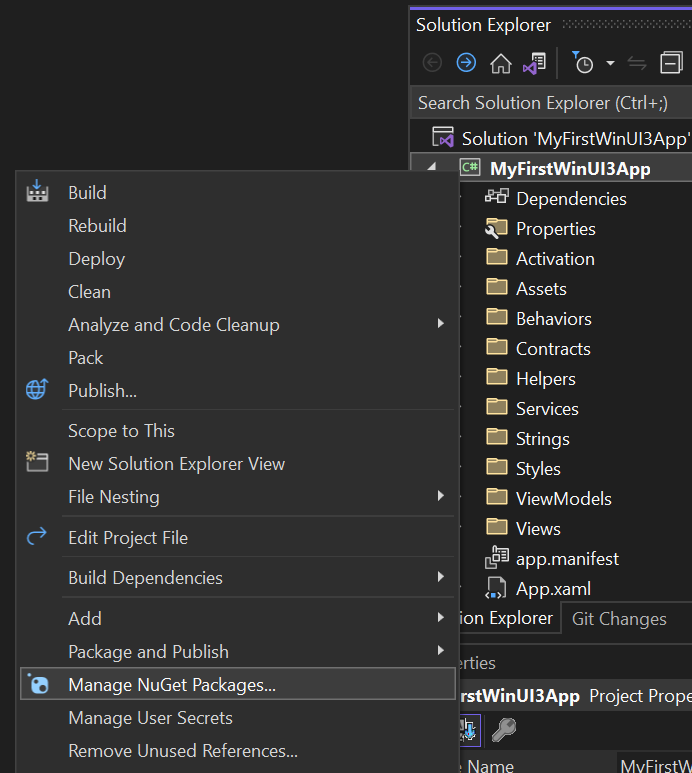Click the Forward navigation arrow icon

[x=466, y=63]
